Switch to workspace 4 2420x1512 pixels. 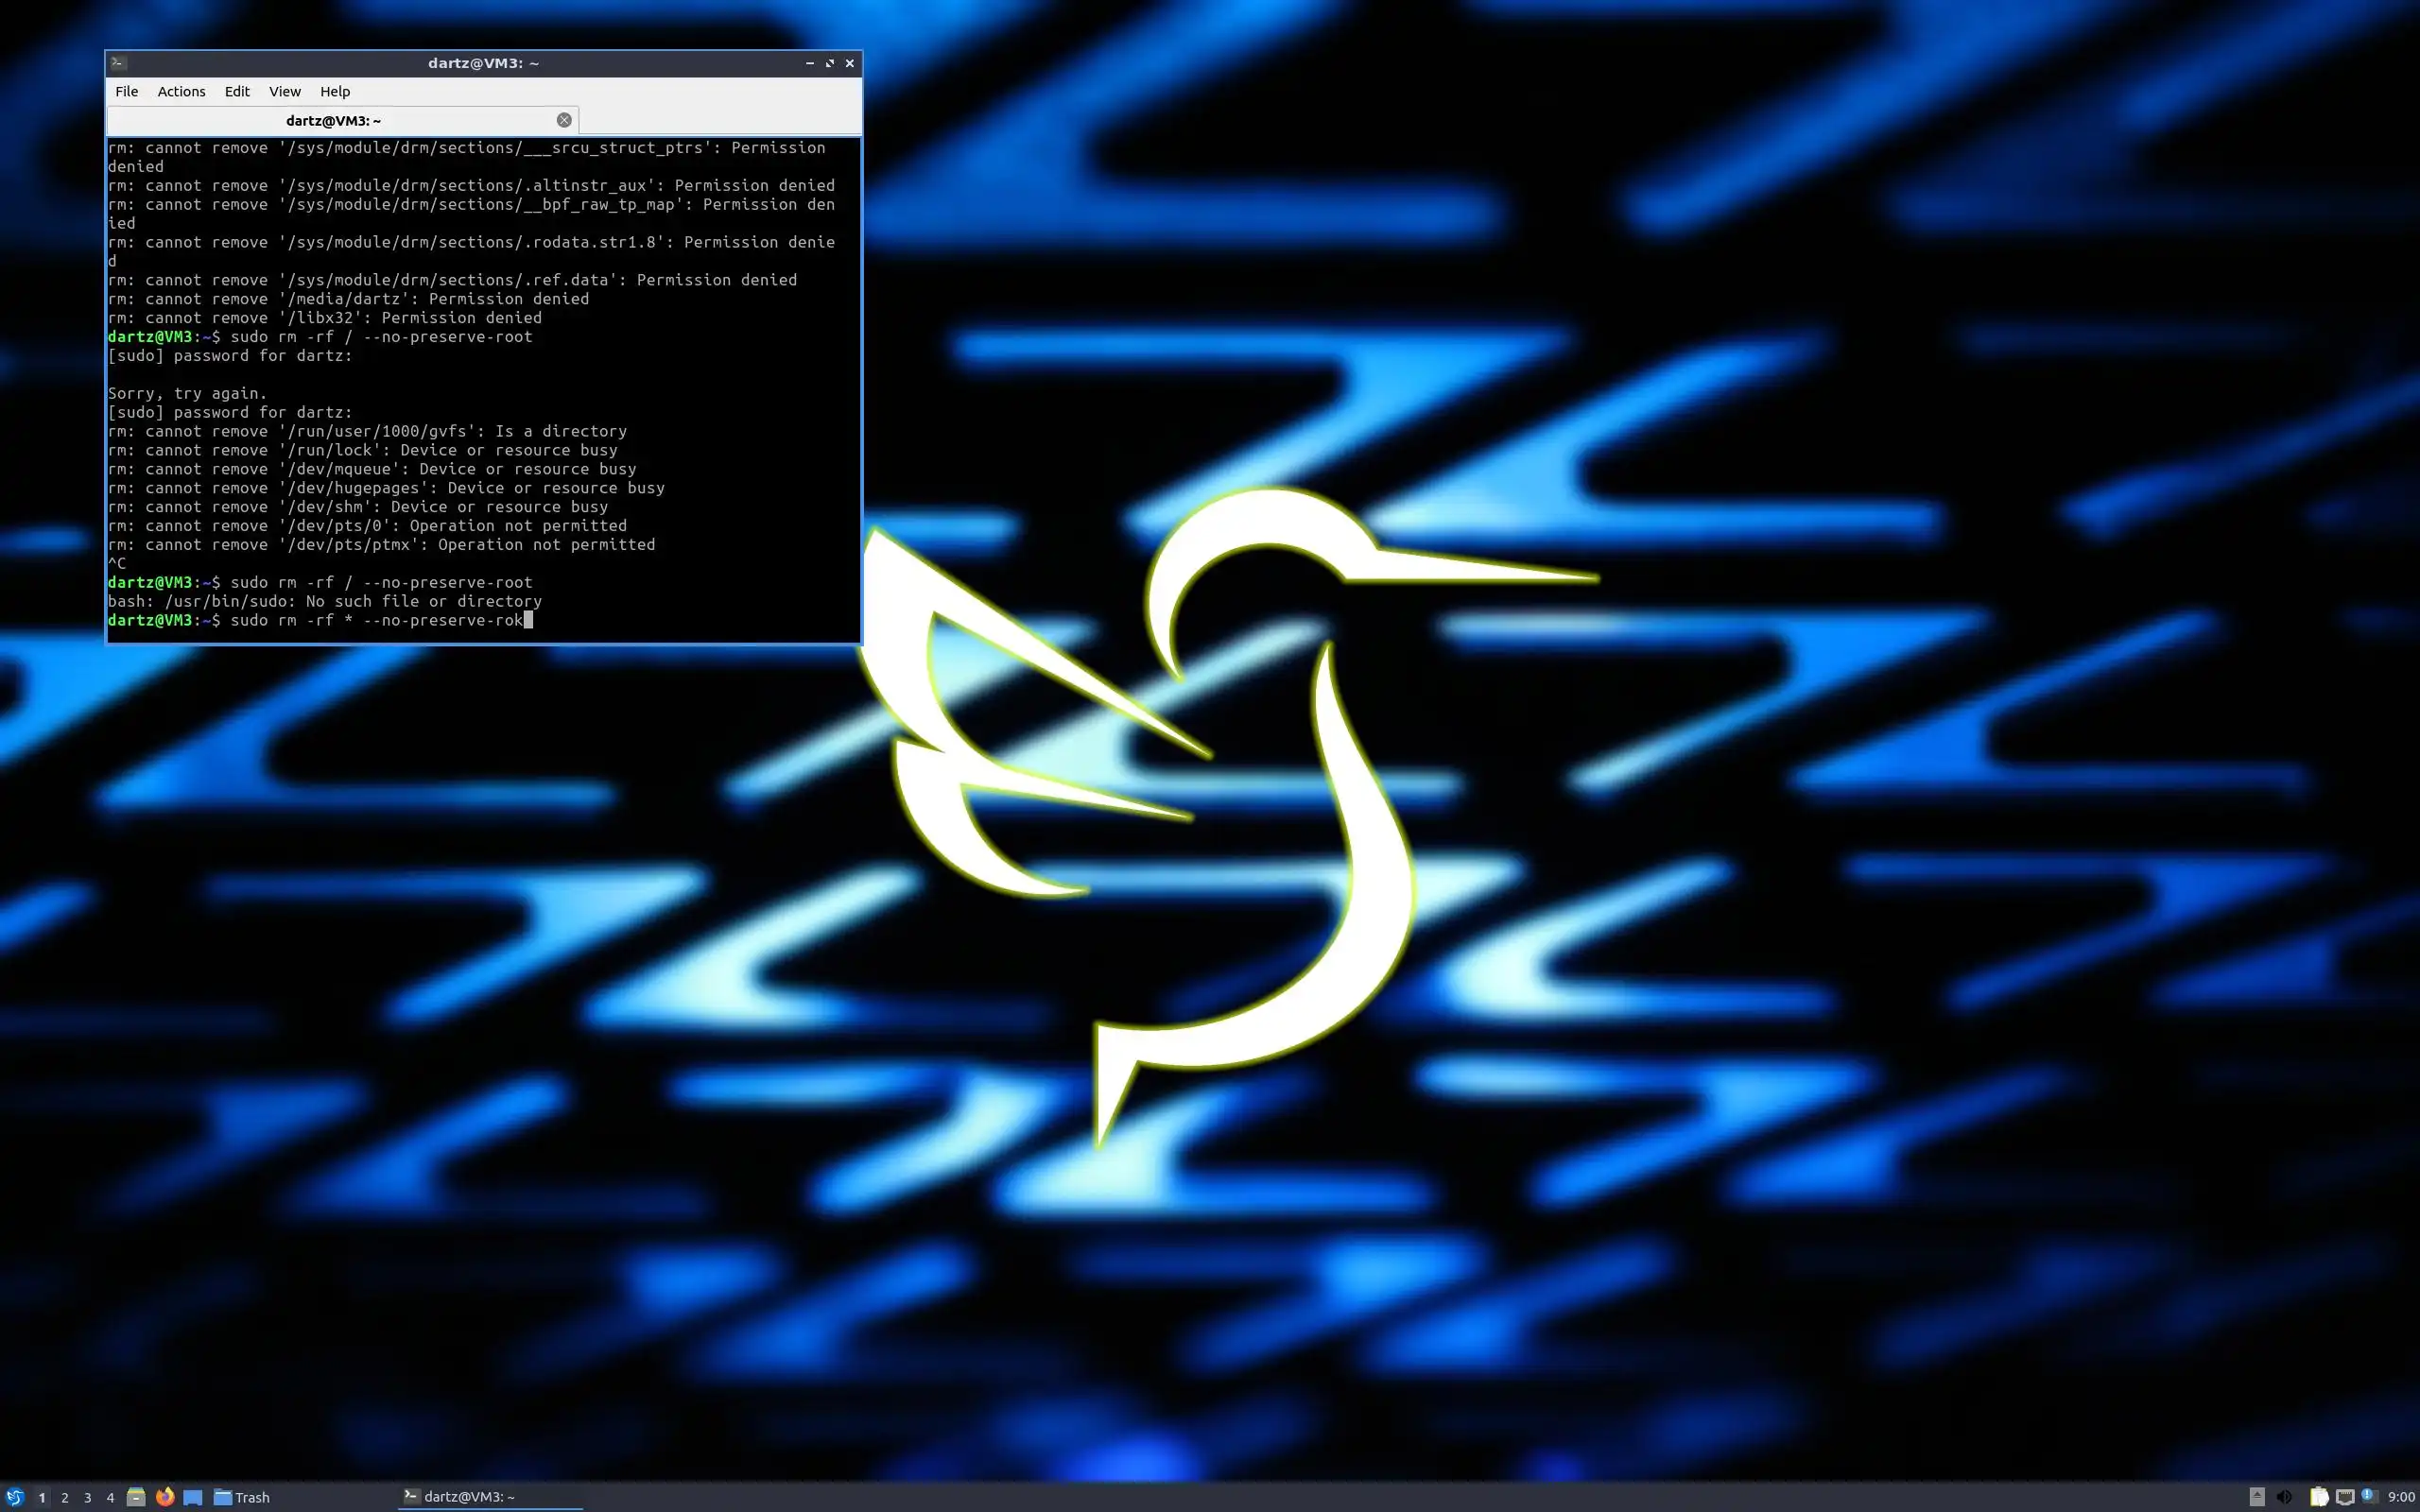110,1497
